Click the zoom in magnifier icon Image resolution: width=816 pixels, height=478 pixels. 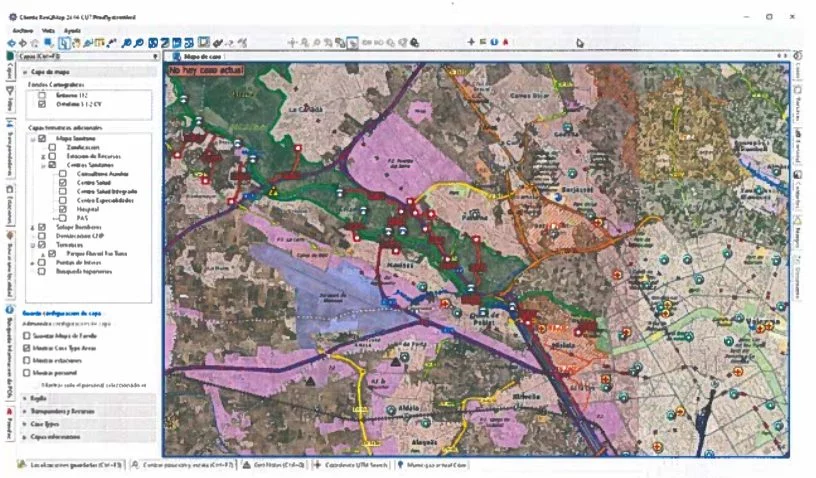pyautogui.click(x=128, y=43)
